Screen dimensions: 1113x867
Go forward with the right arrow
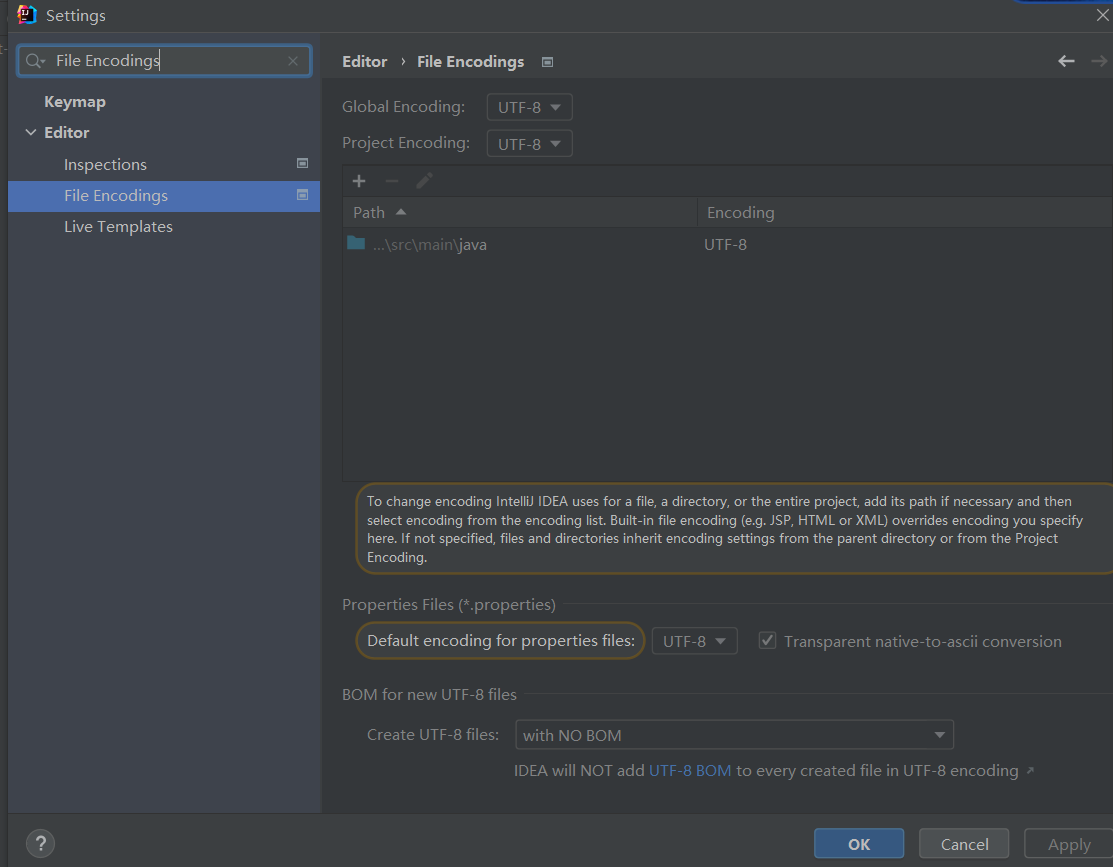(x=1099, y=61)
